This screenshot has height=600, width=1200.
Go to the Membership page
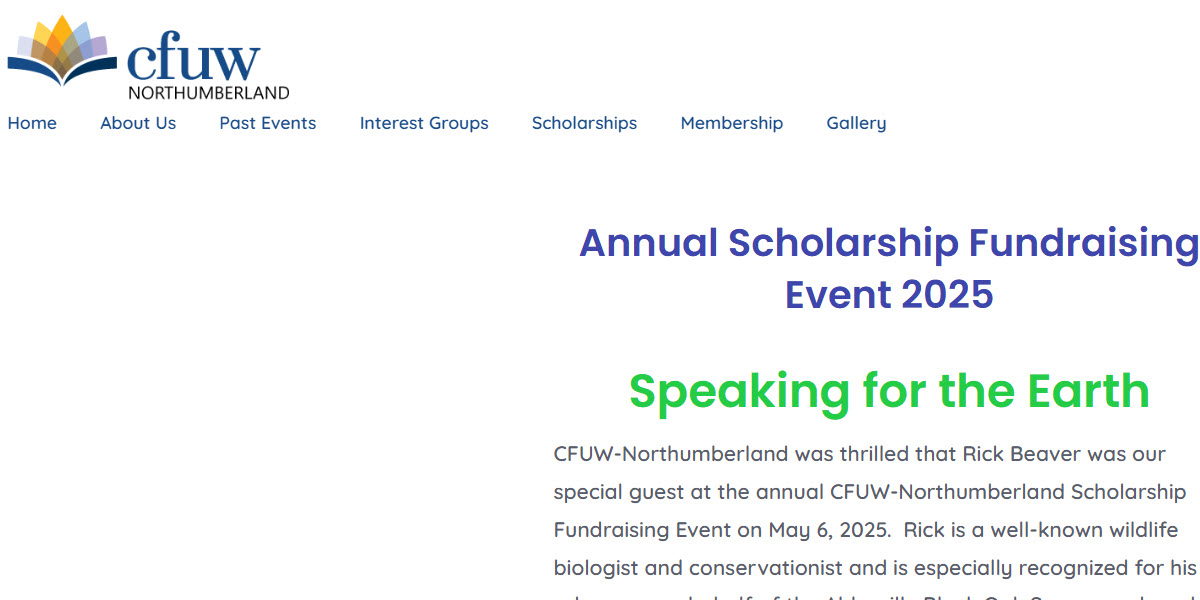(732, 123)
